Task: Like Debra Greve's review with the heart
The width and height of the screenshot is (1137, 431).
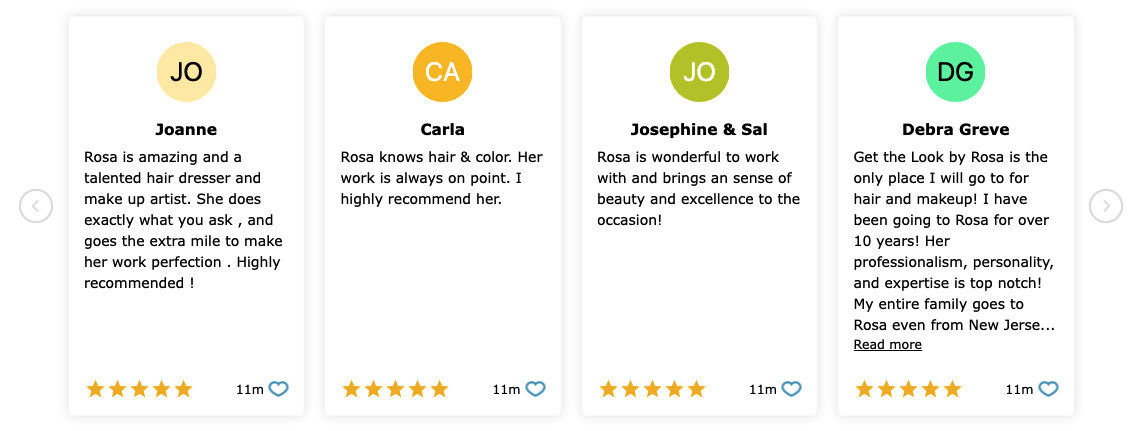Action: 1049,390
